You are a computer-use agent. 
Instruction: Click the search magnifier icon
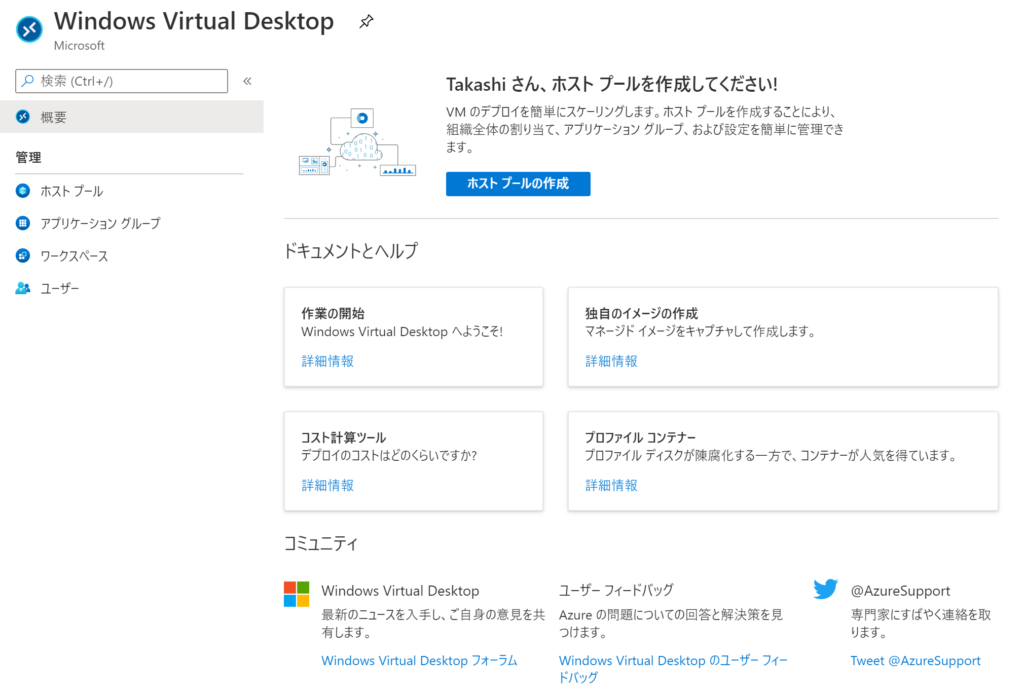coord(27,81)
